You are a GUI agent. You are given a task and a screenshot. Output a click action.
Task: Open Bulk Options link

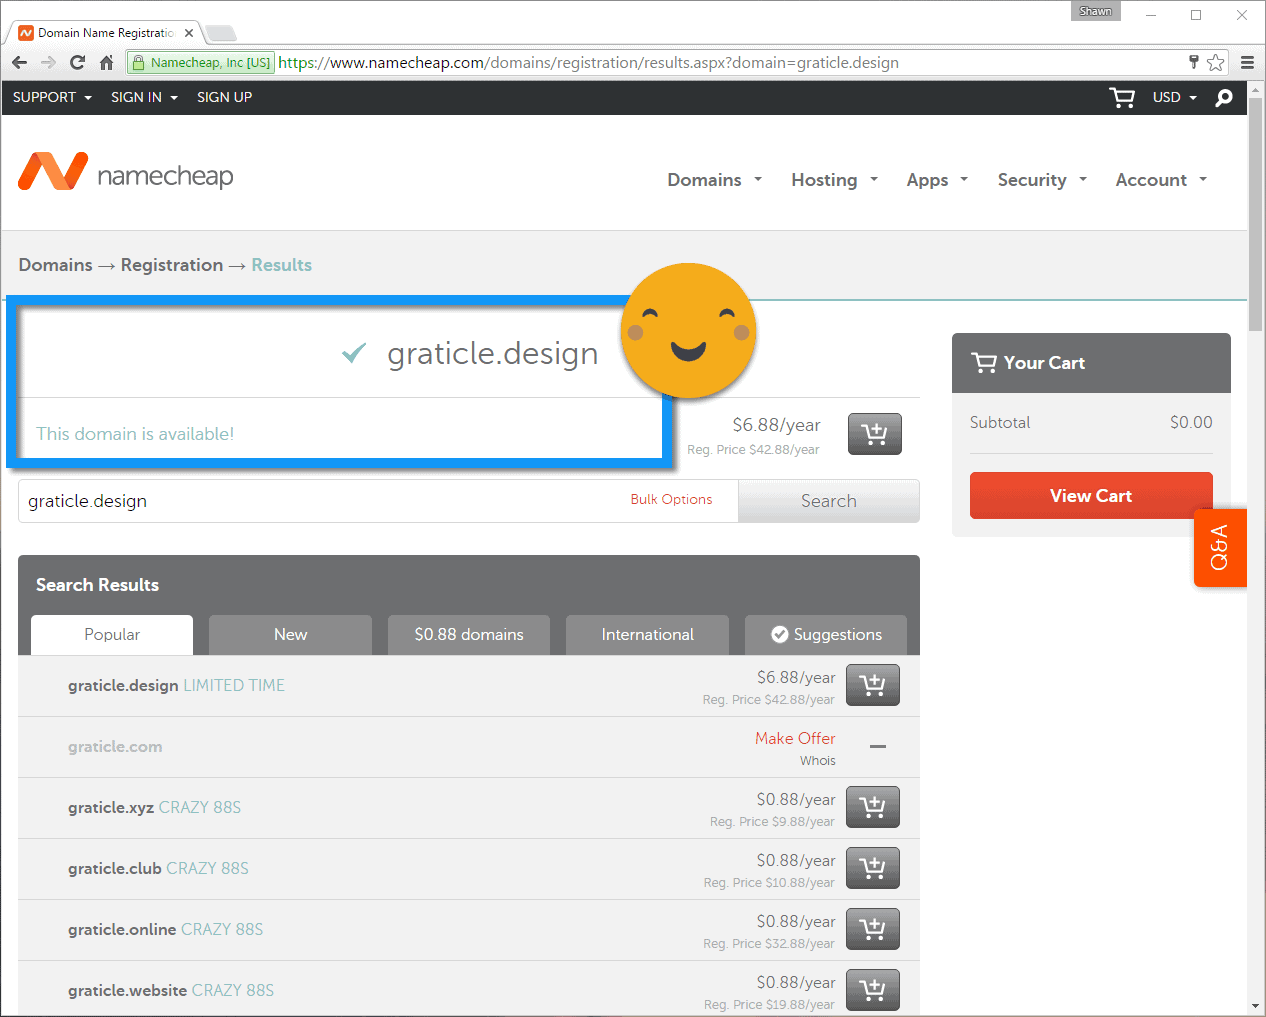tap(671, 499)
